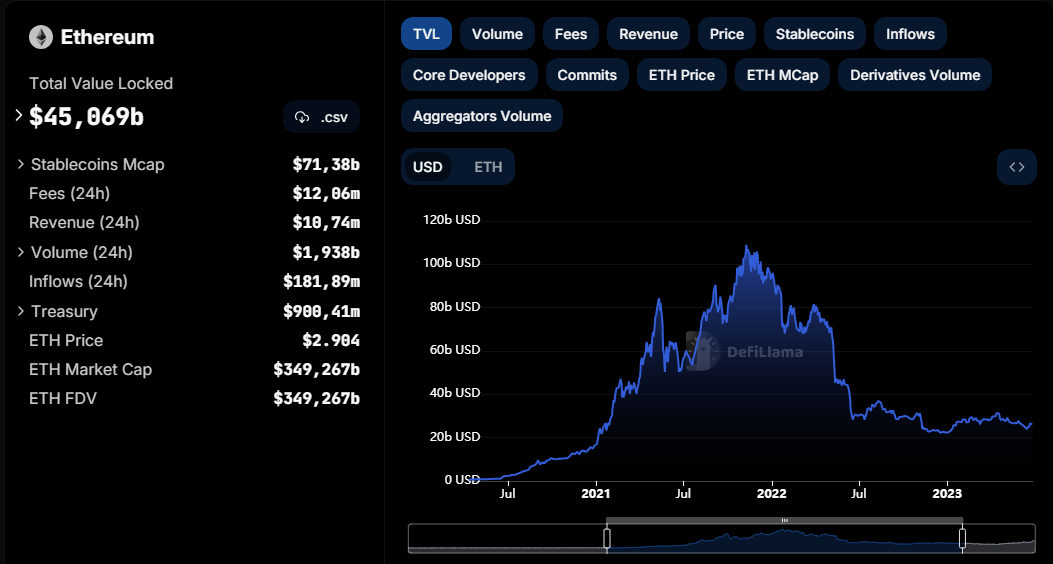Toggle the Commits chart metric

point(587,75)
